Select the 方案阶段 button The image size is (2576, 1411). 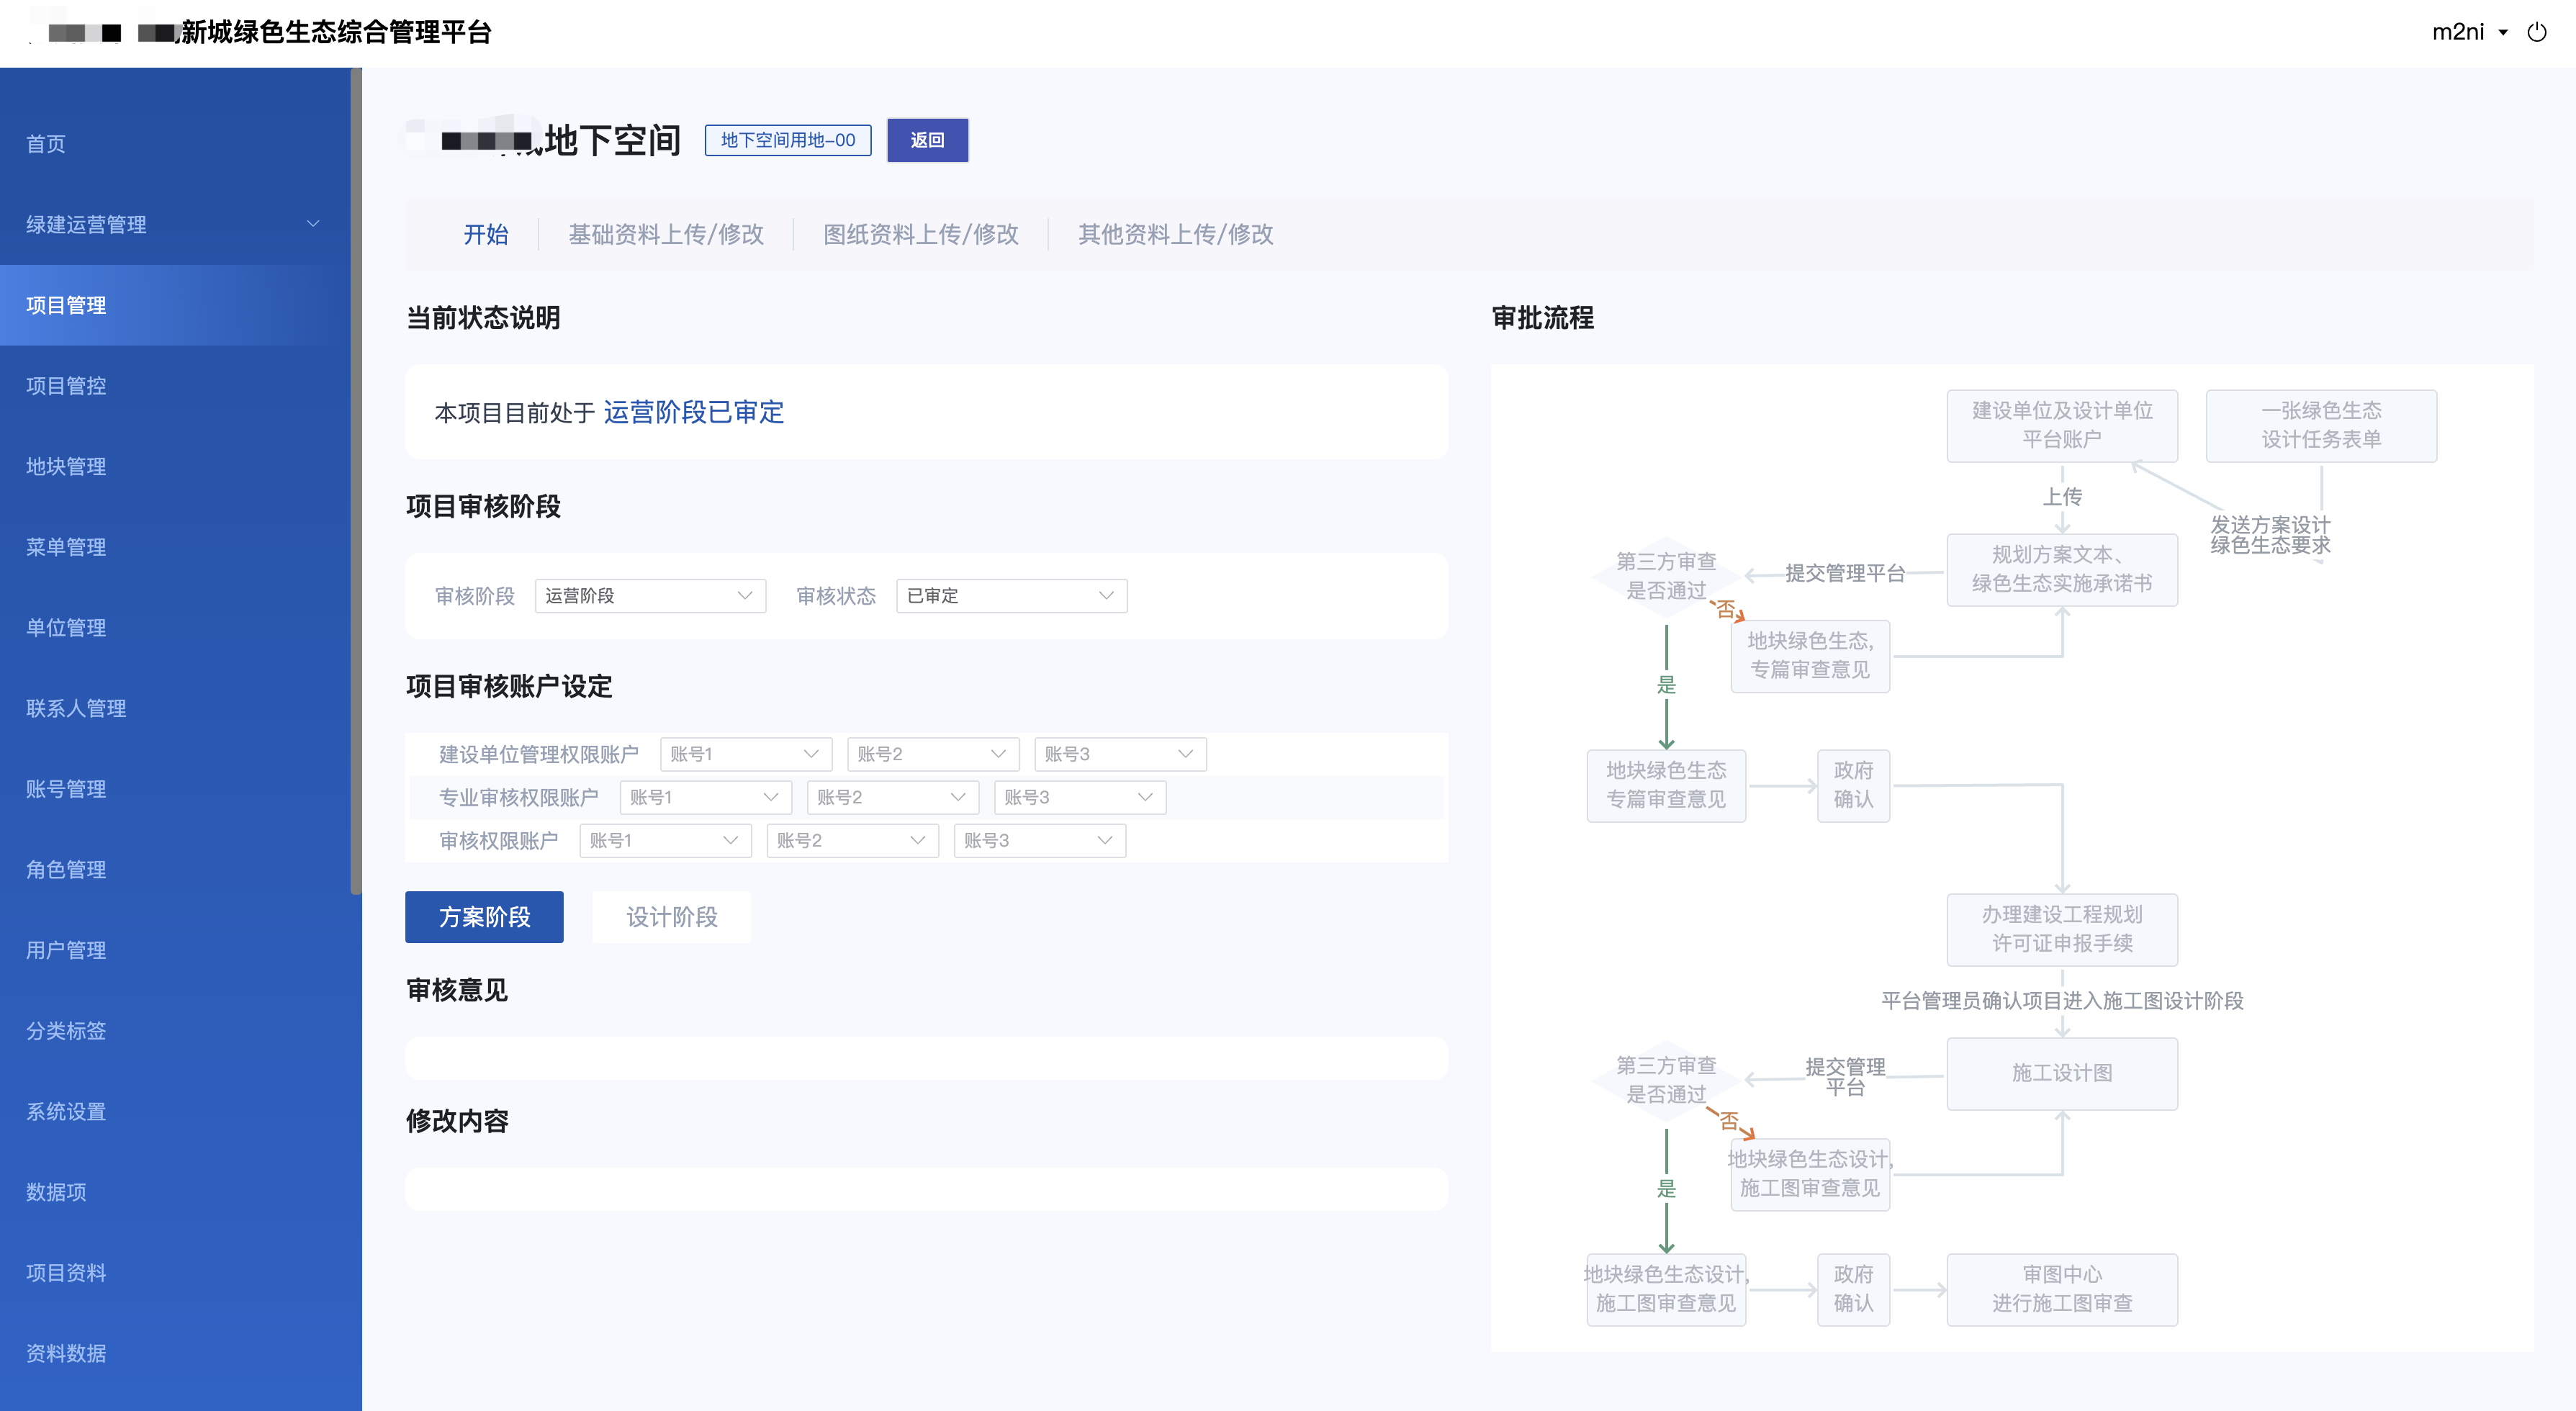(484, 917)
